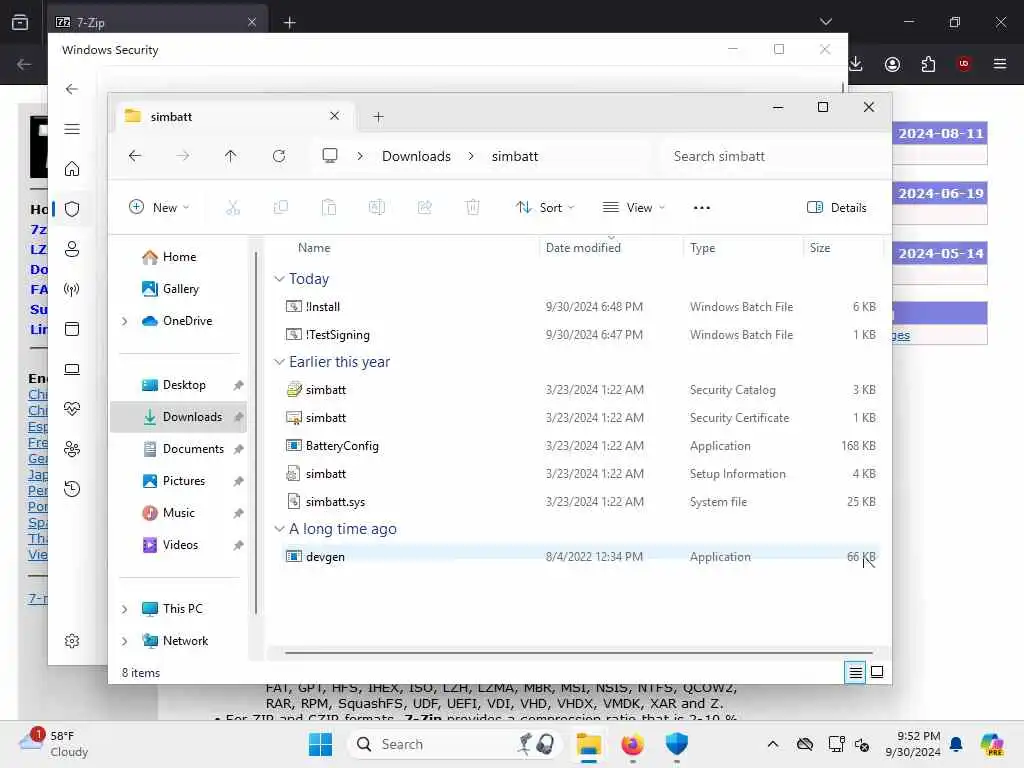Click the Windows Start button
Image resolution: width=1024 pixels, height=768 pixels.
(320, 744)
